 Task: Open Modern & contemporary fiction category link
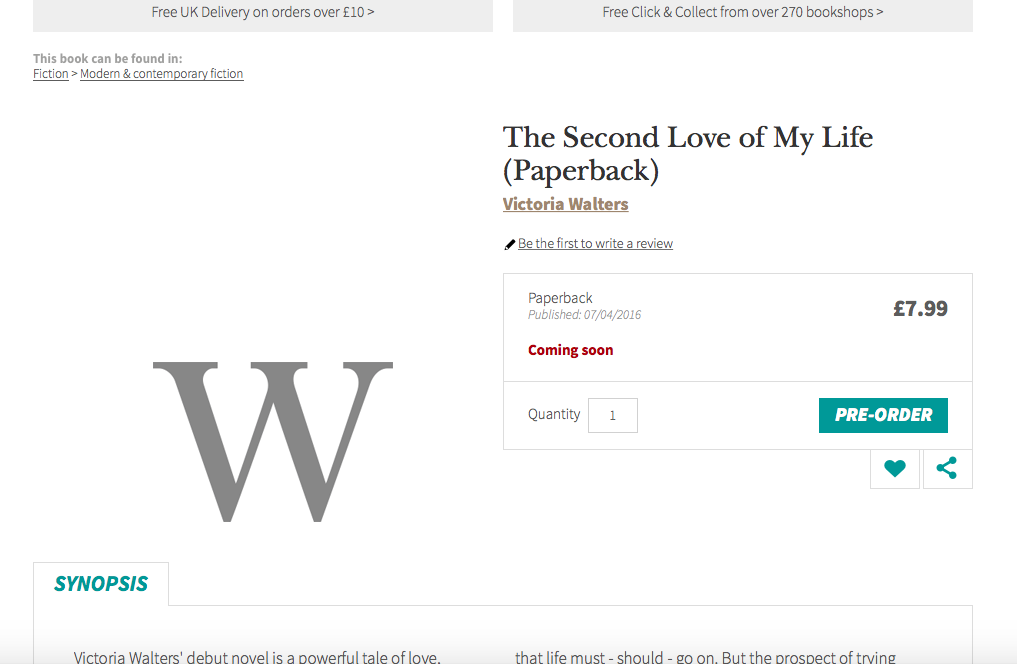pos(162,74)
